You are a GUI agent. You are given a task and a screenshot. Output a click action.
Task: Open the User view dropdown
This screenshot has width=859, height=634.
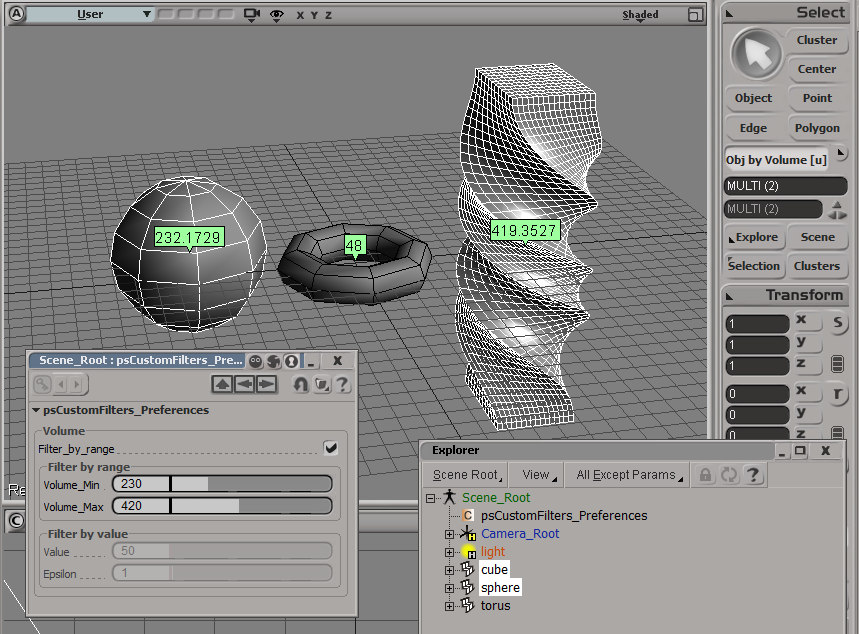pyautogui.click(x=100, y=15)
